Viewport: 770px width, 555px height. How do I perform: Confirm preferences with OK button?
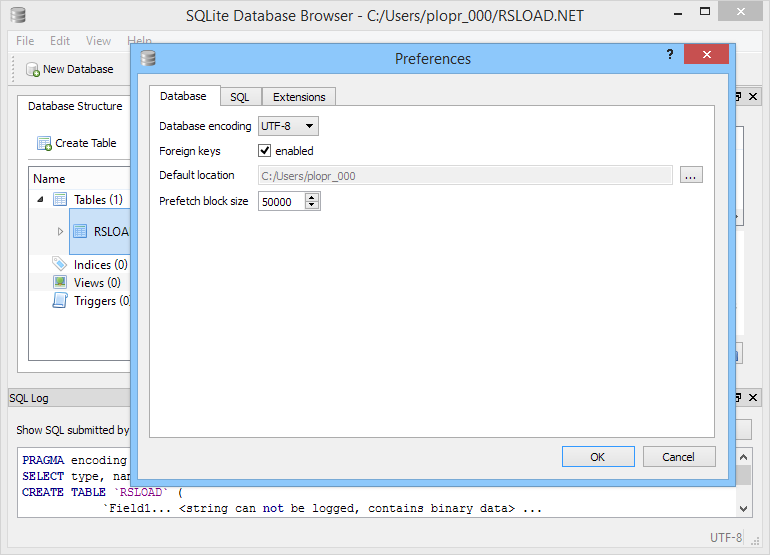[598, 457]
